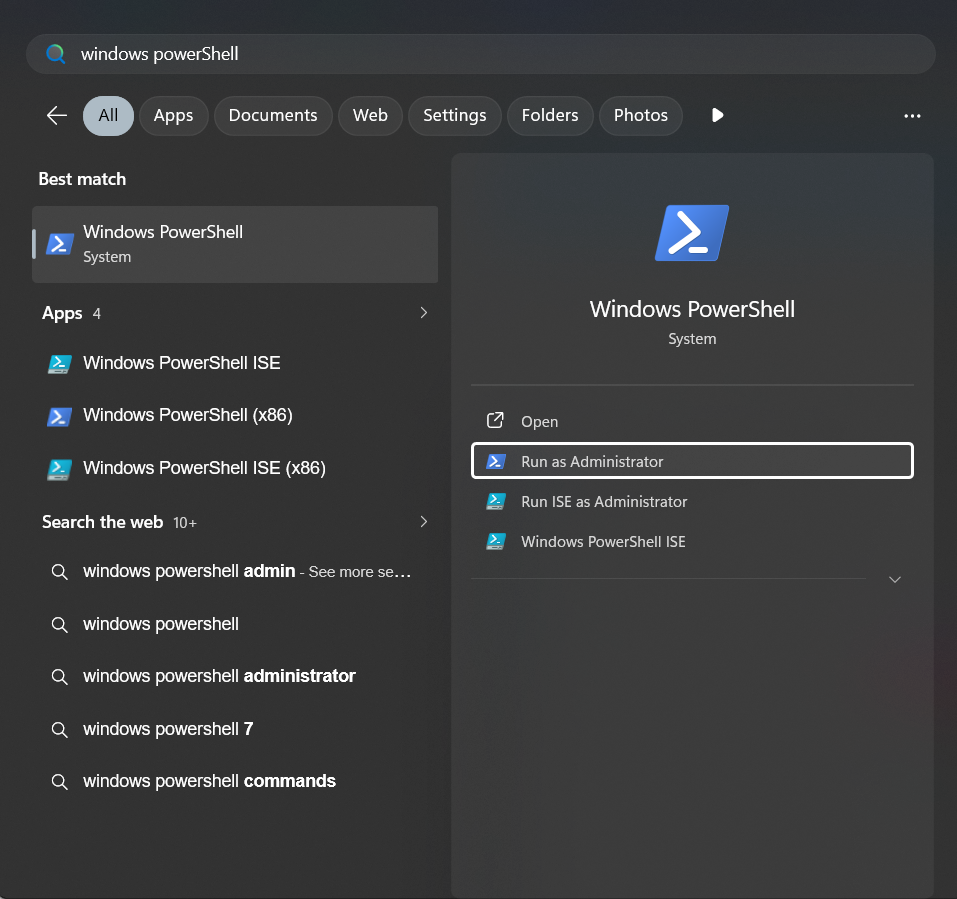Click the Run as Administrator PowerShell icon
Screen dimensions: 957x899
(x=496, y=461)
